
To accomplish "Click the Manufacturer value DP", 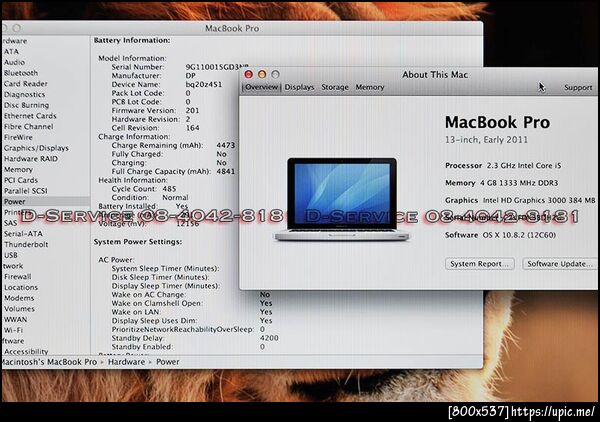I will [191, 76].
